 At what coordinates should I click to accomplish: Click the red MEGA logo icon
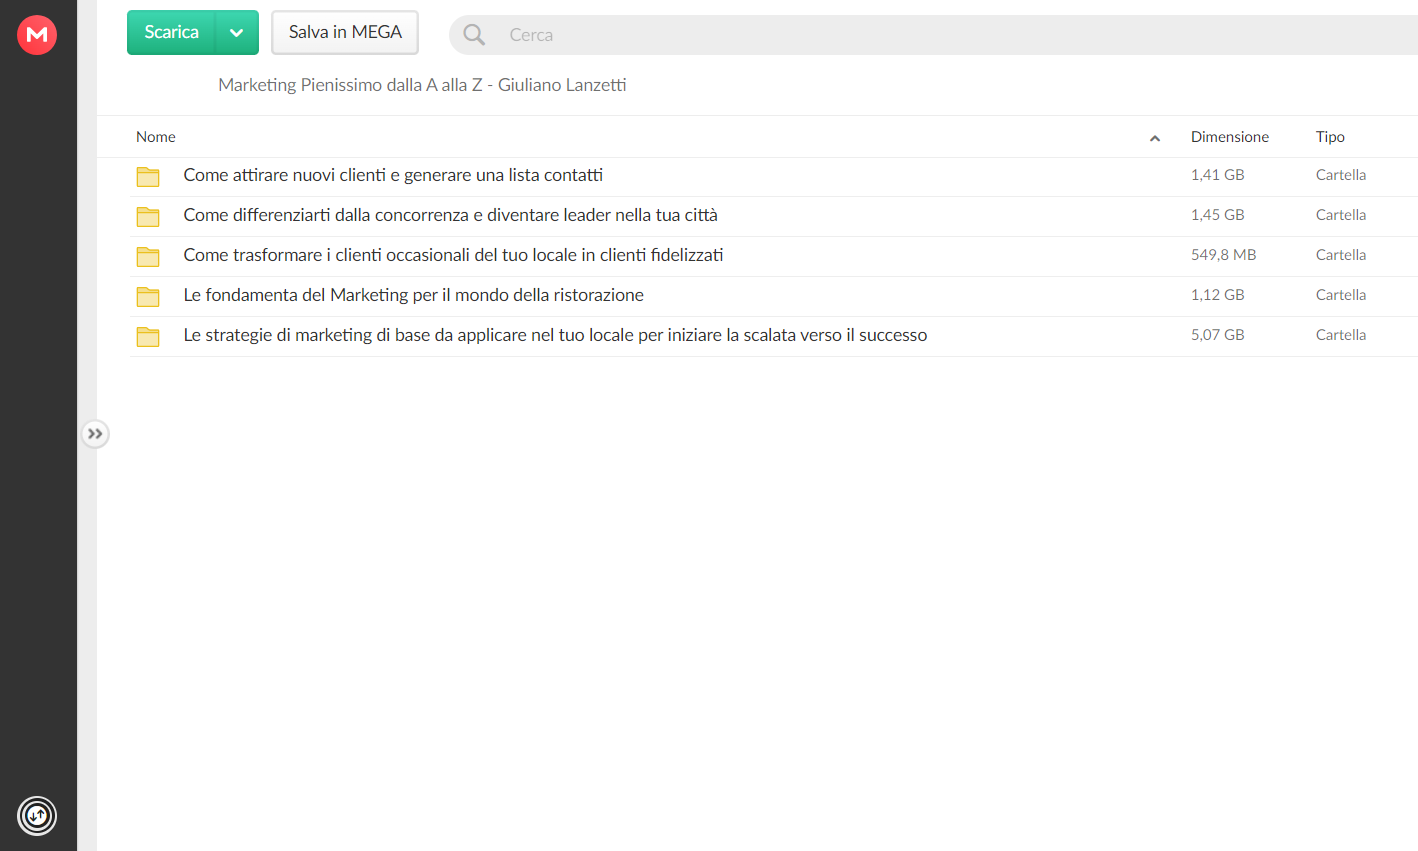pos(37,35)
